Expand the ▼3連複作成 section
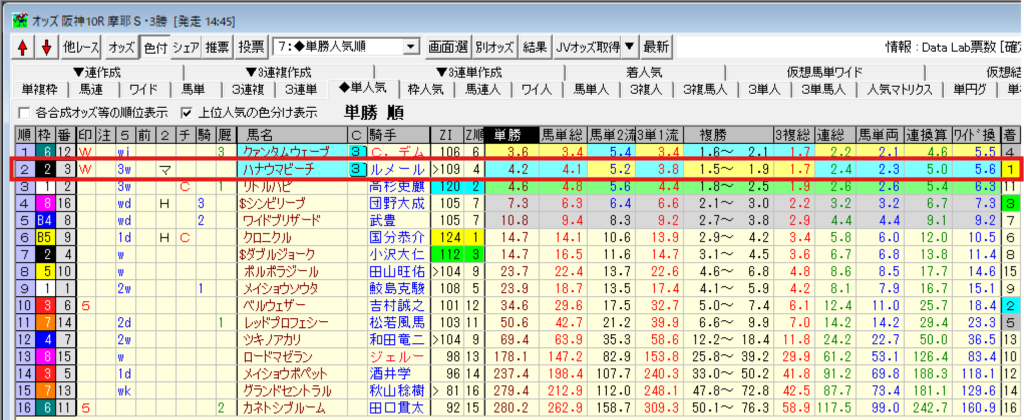1024x420 pixels. pos(277,72)
